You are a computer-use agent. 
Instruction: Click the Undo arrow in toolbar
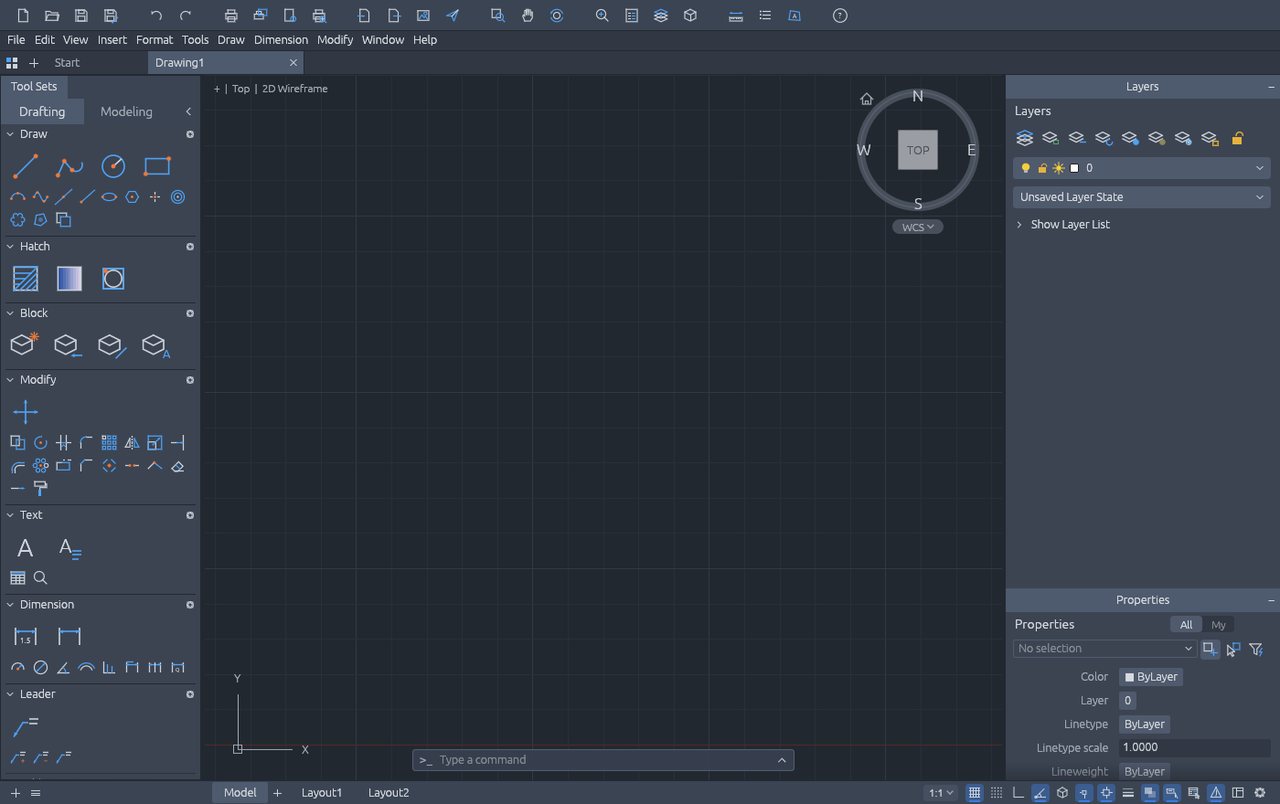coord(156,16)
